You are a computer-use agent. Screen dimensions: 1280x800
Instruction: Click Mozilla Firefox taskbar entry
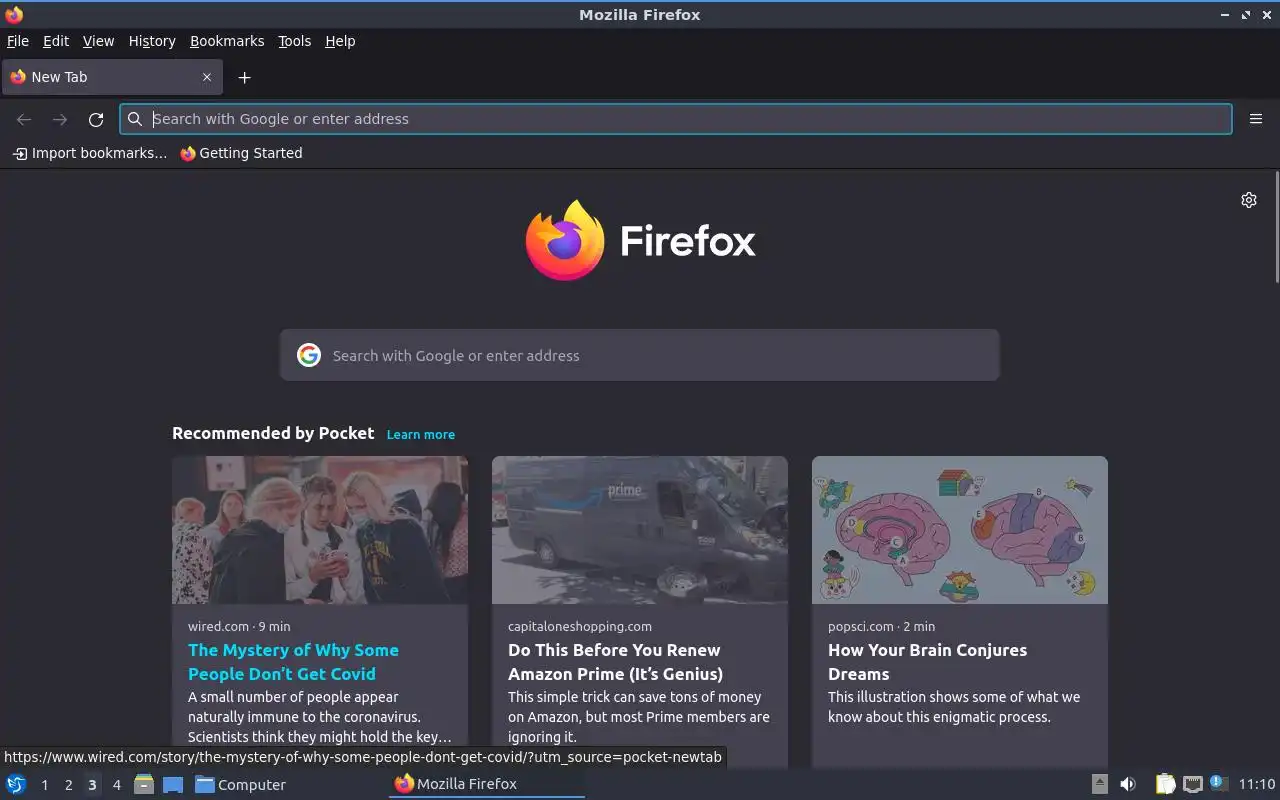[x=486, y=784]
